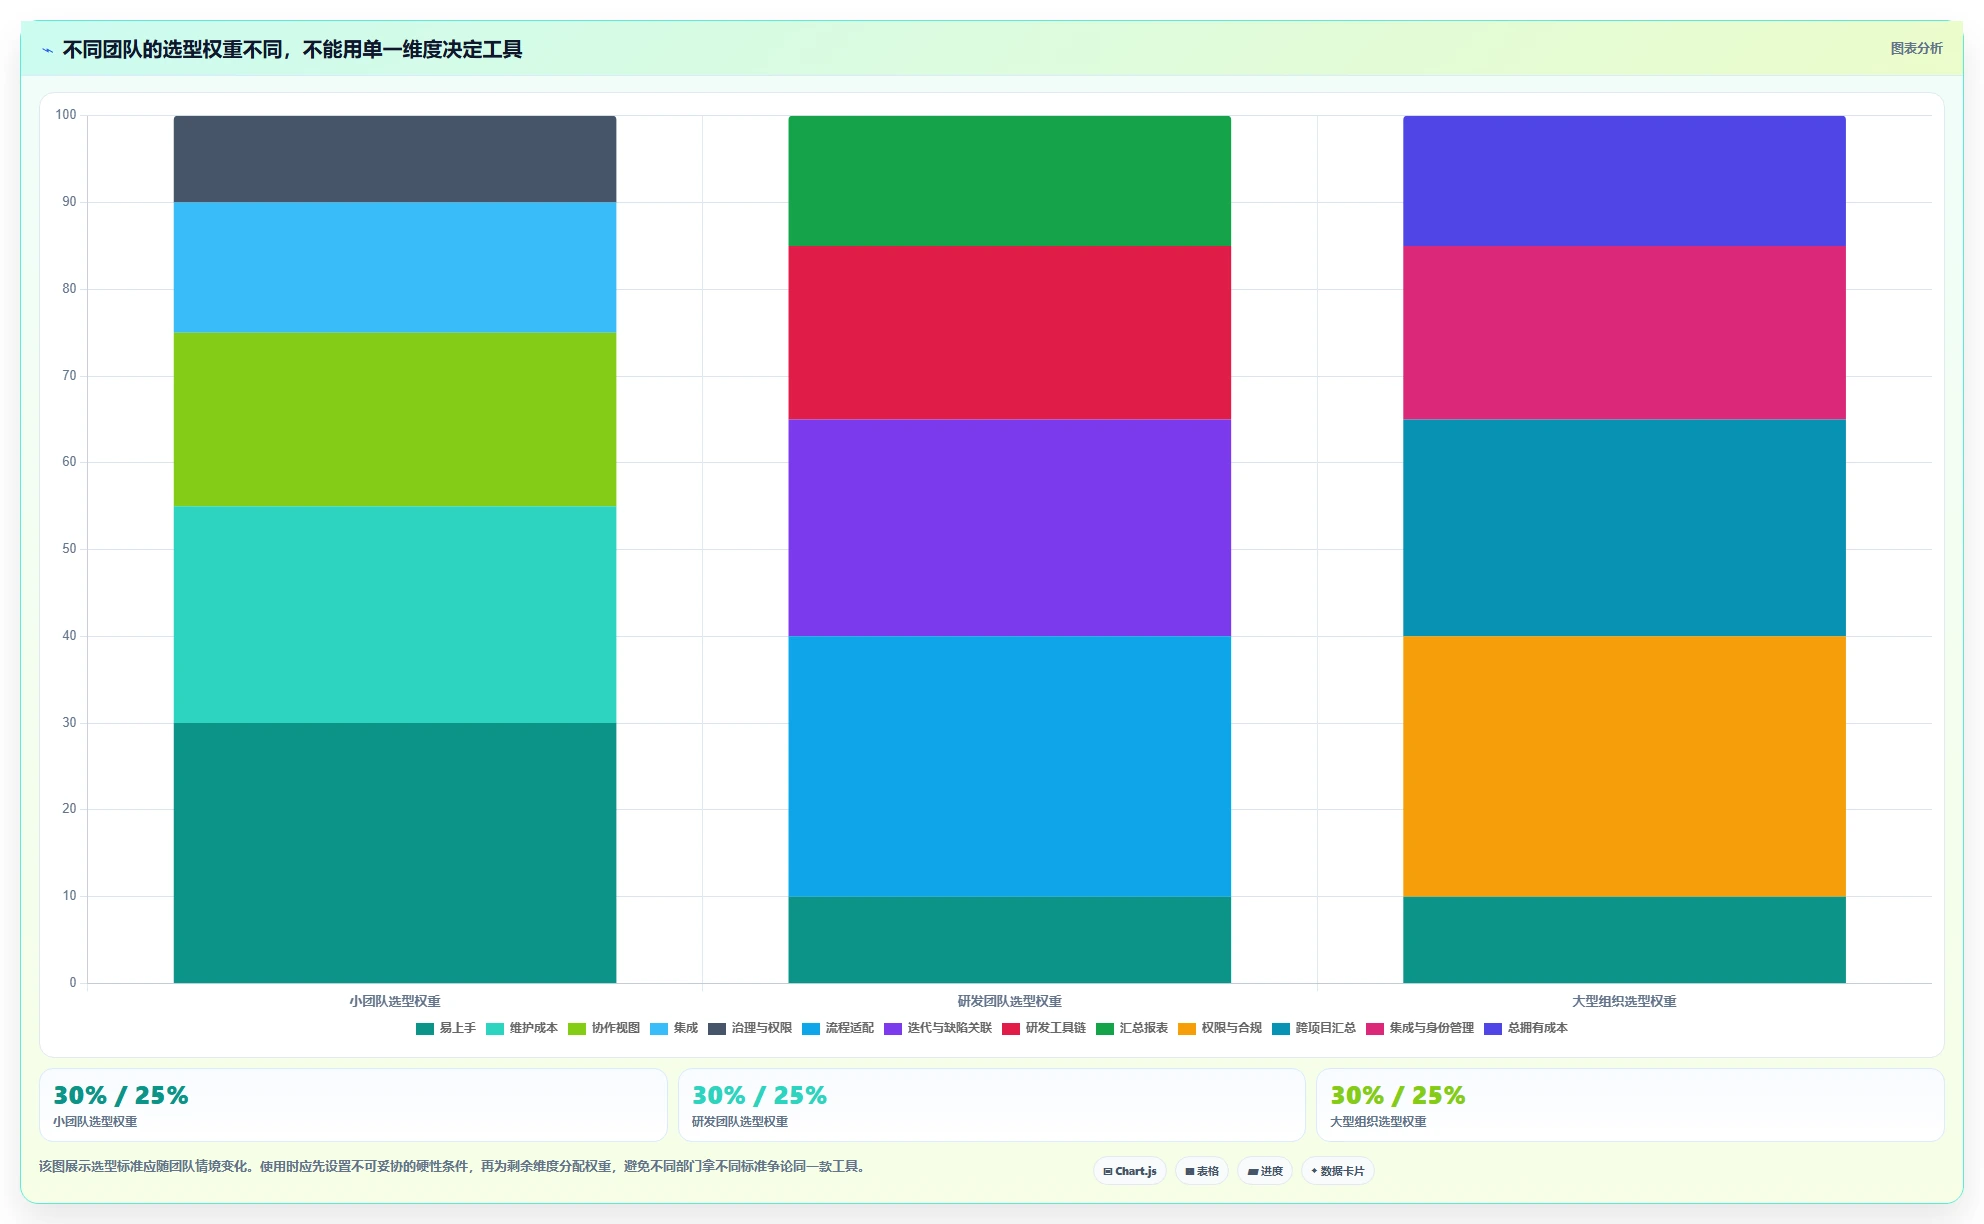Image resolution: width=1984 pixels, height=1224 pixels.
Task: Toggle the 易上手 legend item
Action: point(446,1028)
